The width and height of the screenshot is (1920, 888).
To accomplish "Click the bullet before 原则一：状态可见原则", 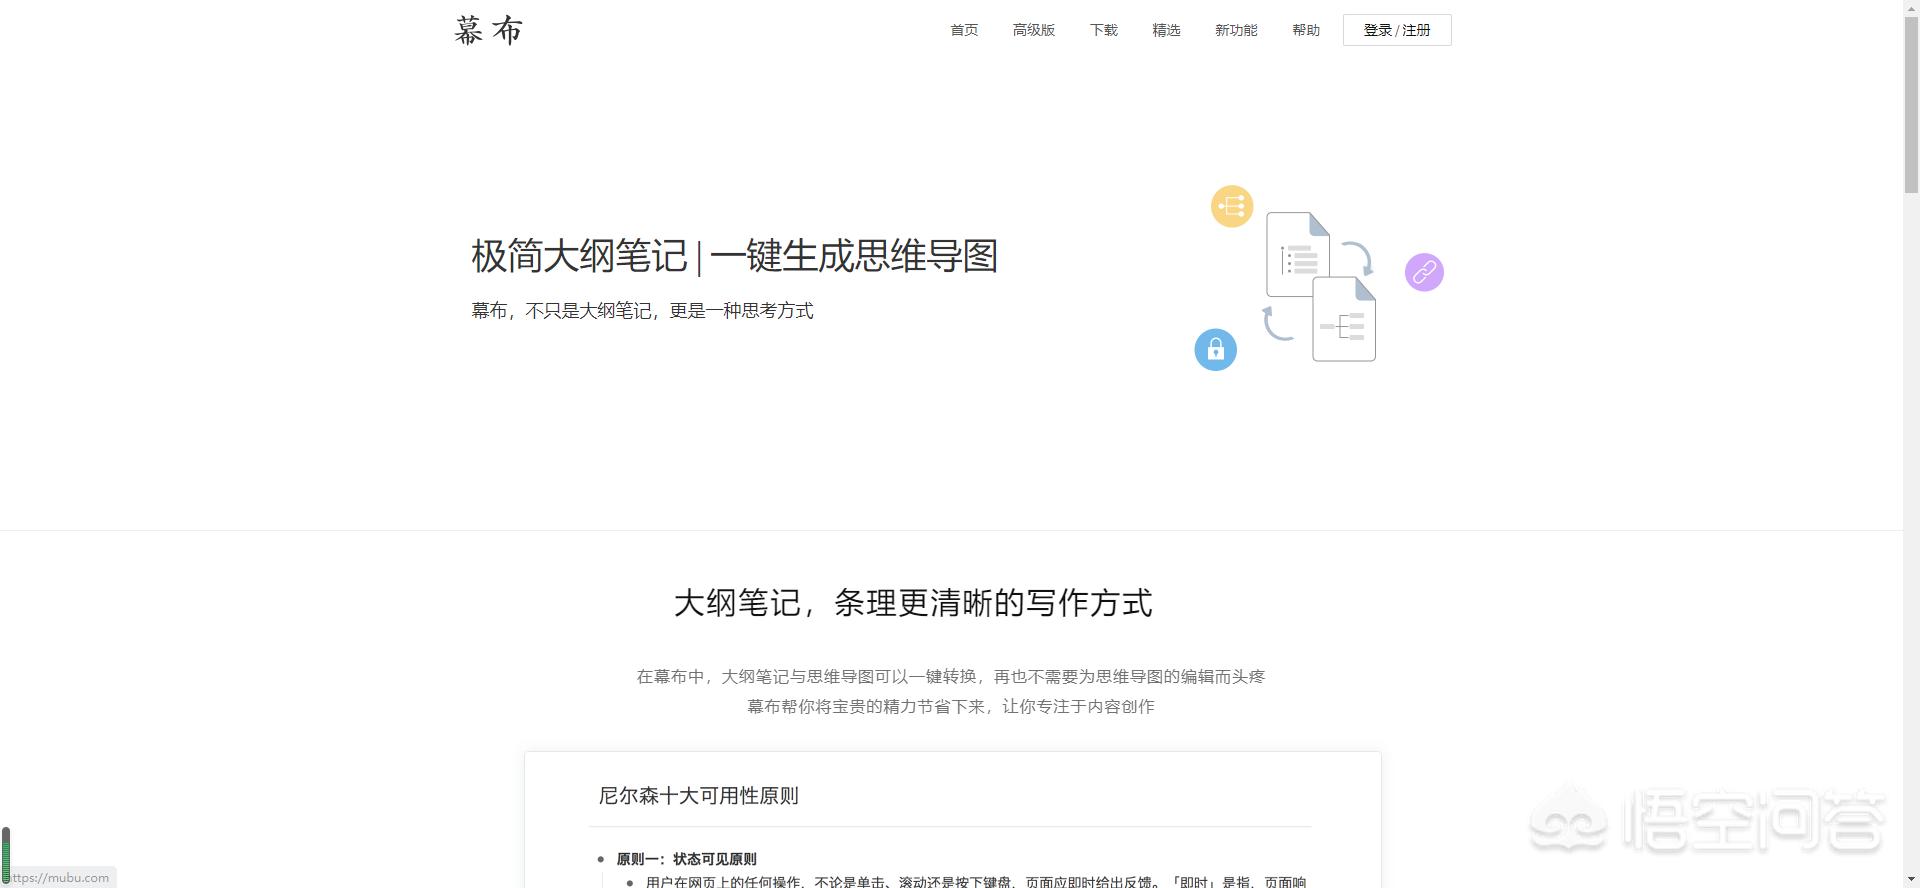I will click(x=600, y=859).
